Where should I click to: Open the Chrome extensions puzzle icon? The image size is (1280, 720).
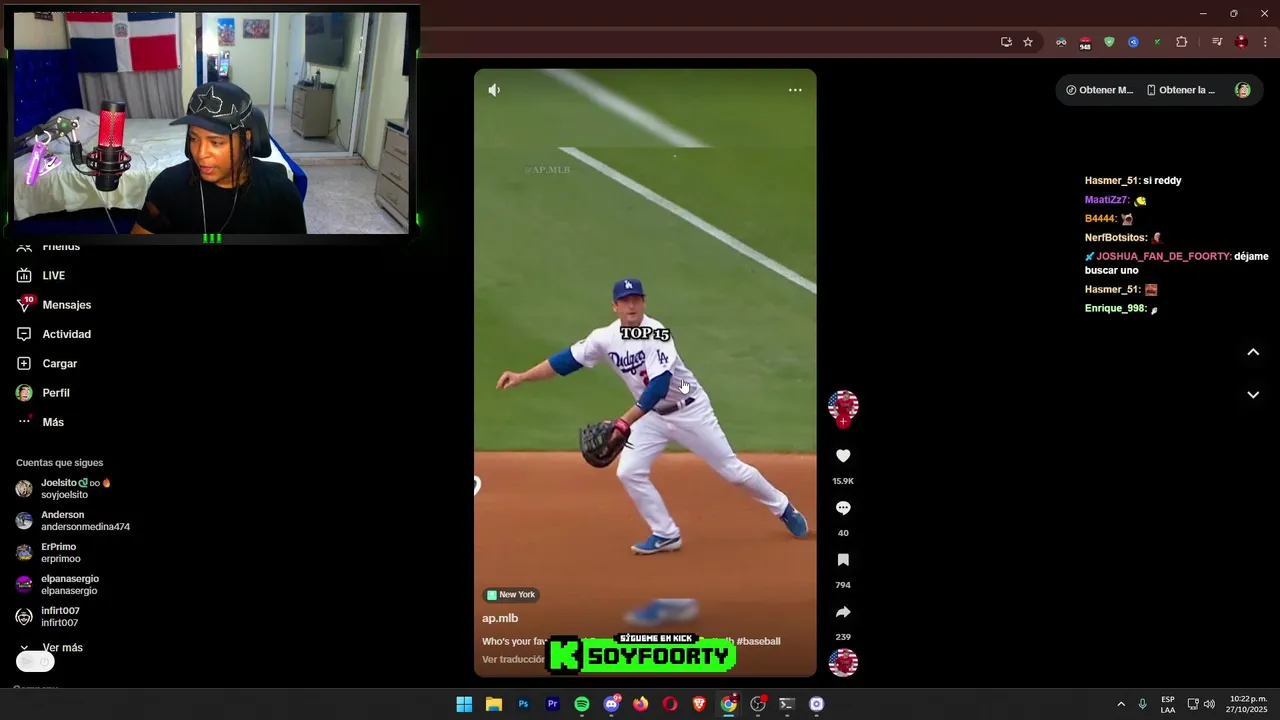click(1182, 42)
